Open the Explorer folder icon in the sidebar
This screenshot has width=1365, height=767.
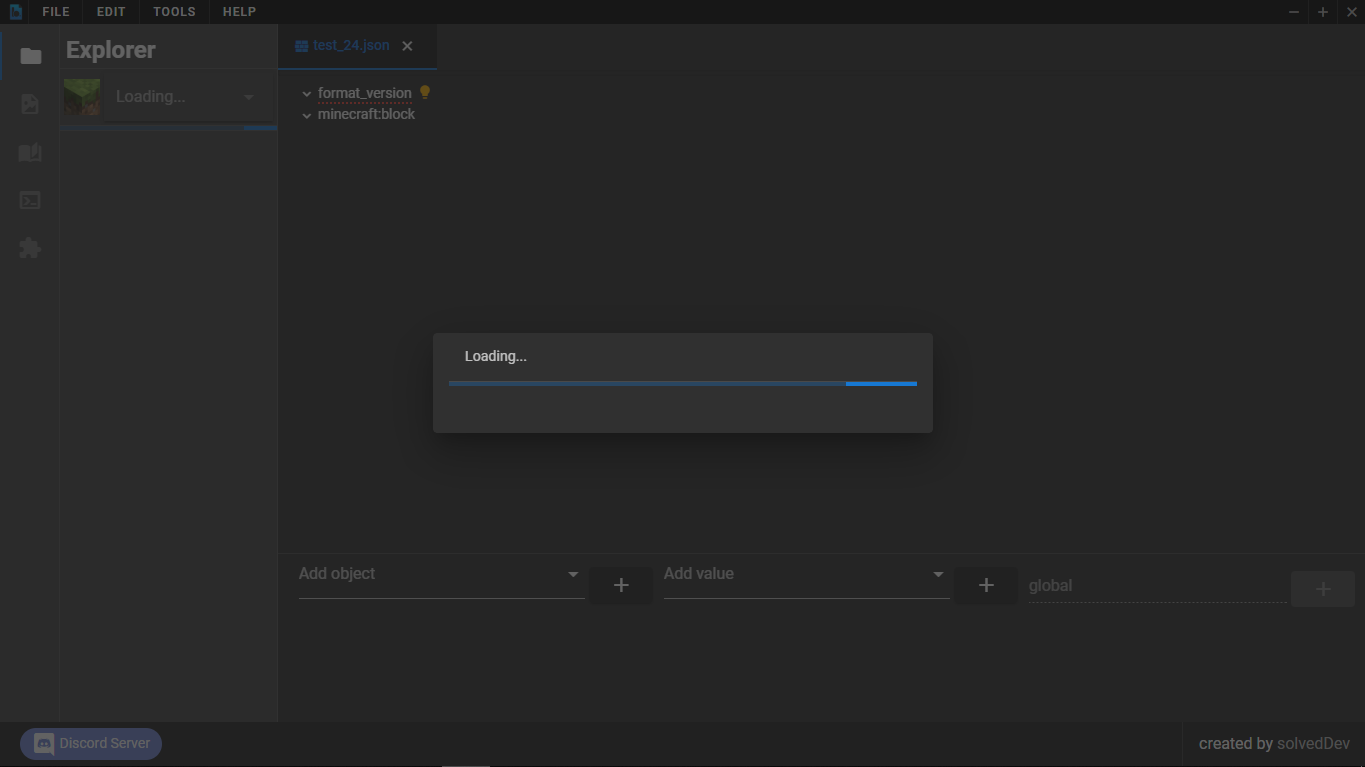[x=30, y=56]
